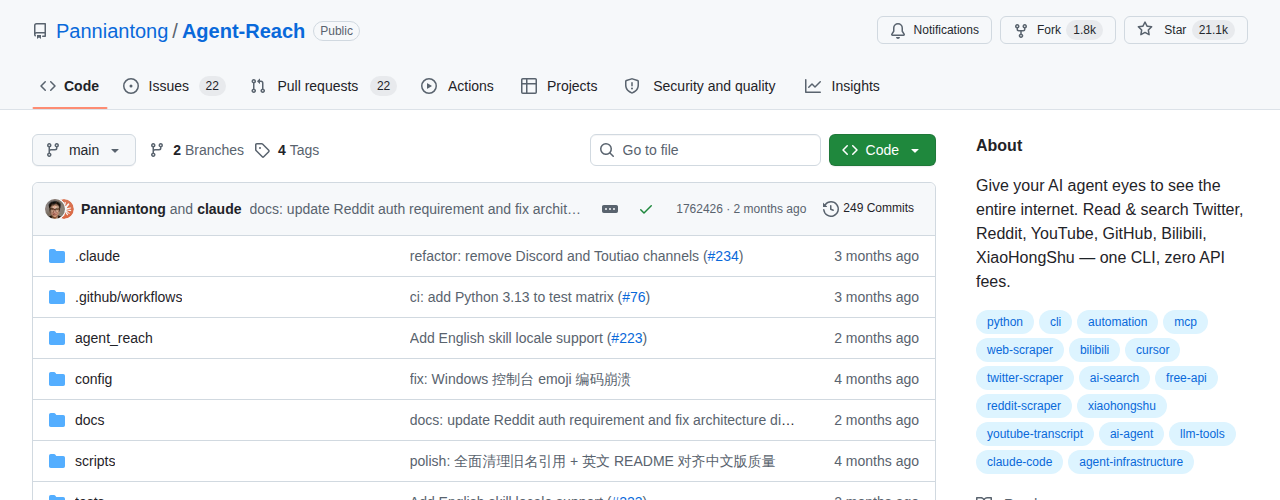
Task: Open the Security and quality tab
Action: coord(700,86)
